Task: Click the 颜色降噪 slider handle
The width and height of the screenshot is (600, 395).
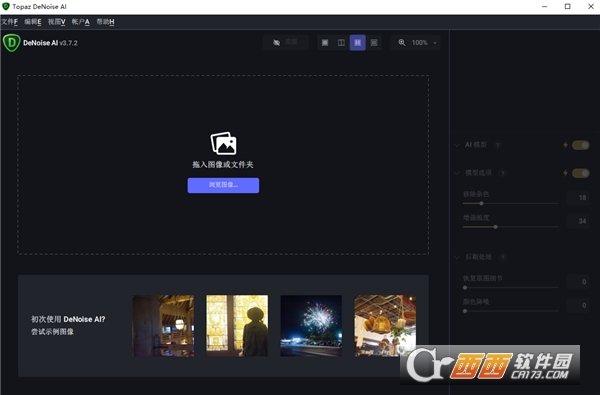Action: point(465,311)
